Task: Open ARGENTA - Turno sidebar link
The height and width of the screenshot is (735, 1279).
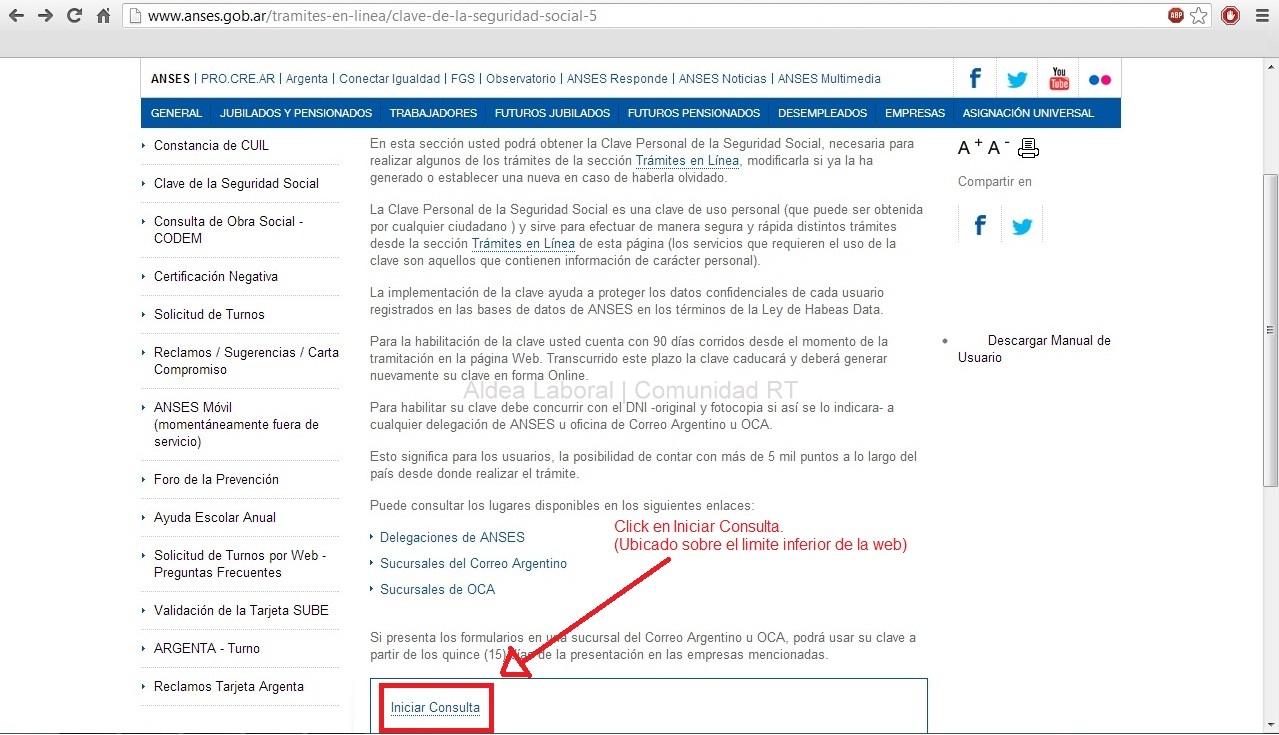Action: 207,648
